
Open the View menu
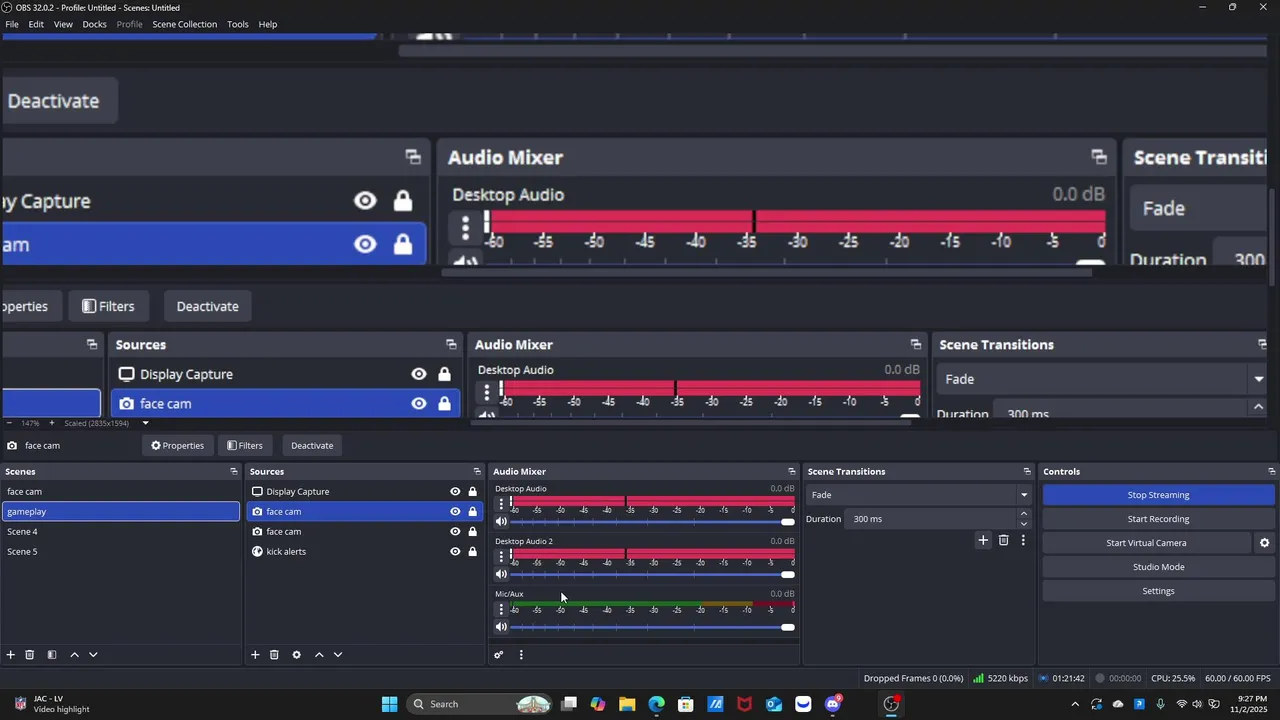(x=63, y=24)
